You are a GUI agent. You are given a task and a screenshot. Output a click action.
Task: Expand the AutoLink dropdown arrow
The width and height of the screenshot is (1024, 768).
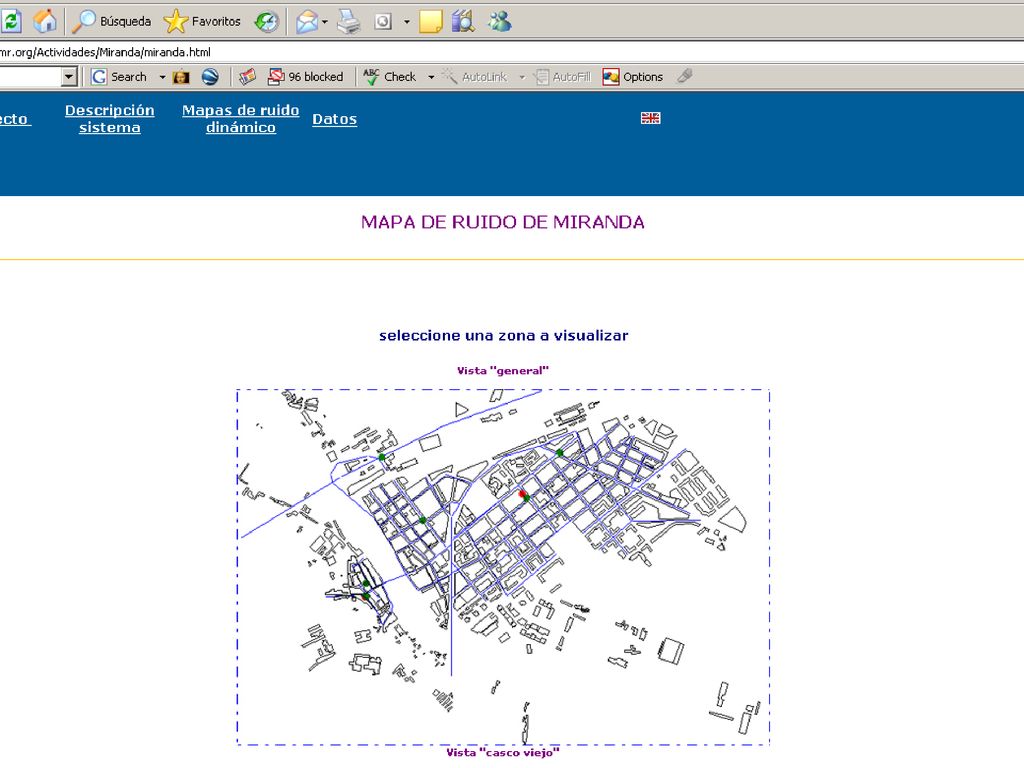(522, 77)
